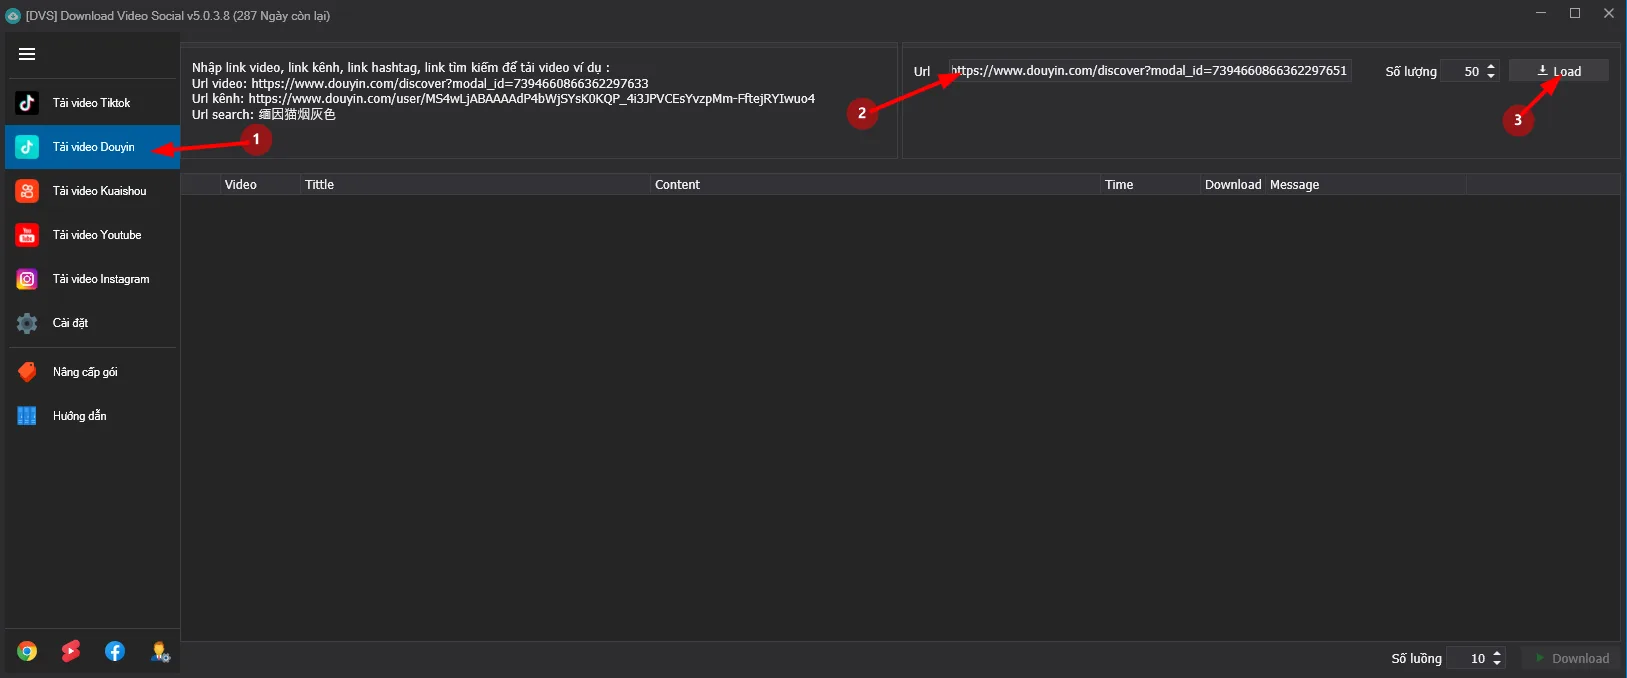The image size is (1627, 678).
Task: Click the Video column header
Action: pyautogui.click(x=261, y=185)
